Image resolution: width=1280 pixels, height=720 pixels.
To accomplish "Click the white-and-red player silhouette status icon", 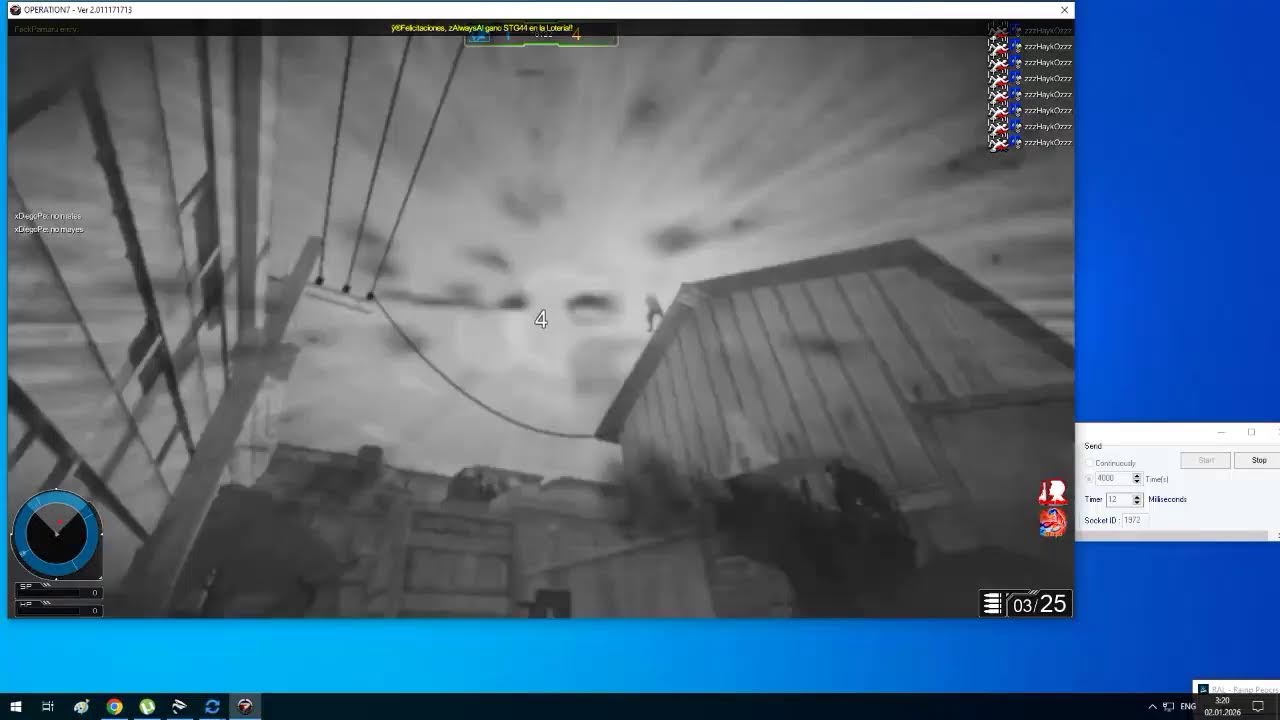I will coord(1052,492).
